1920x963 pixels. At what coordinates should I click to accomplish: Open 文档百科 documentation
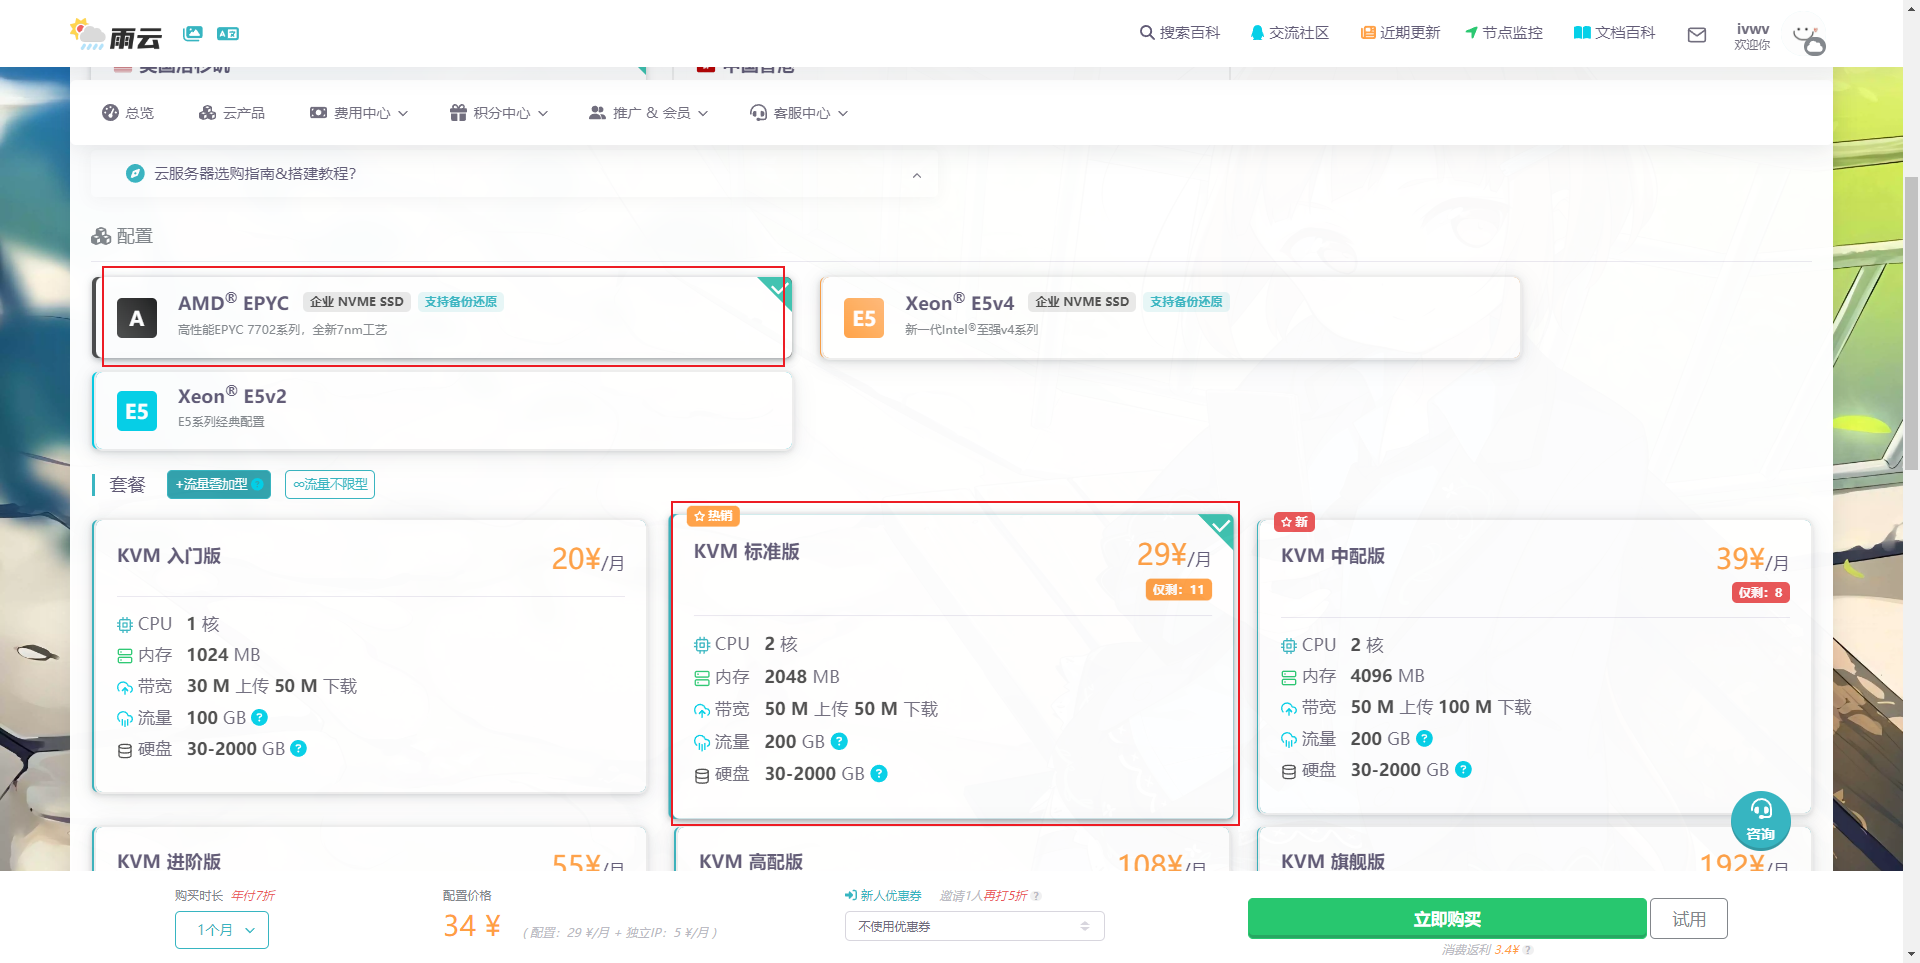[x=1613, y=32]
